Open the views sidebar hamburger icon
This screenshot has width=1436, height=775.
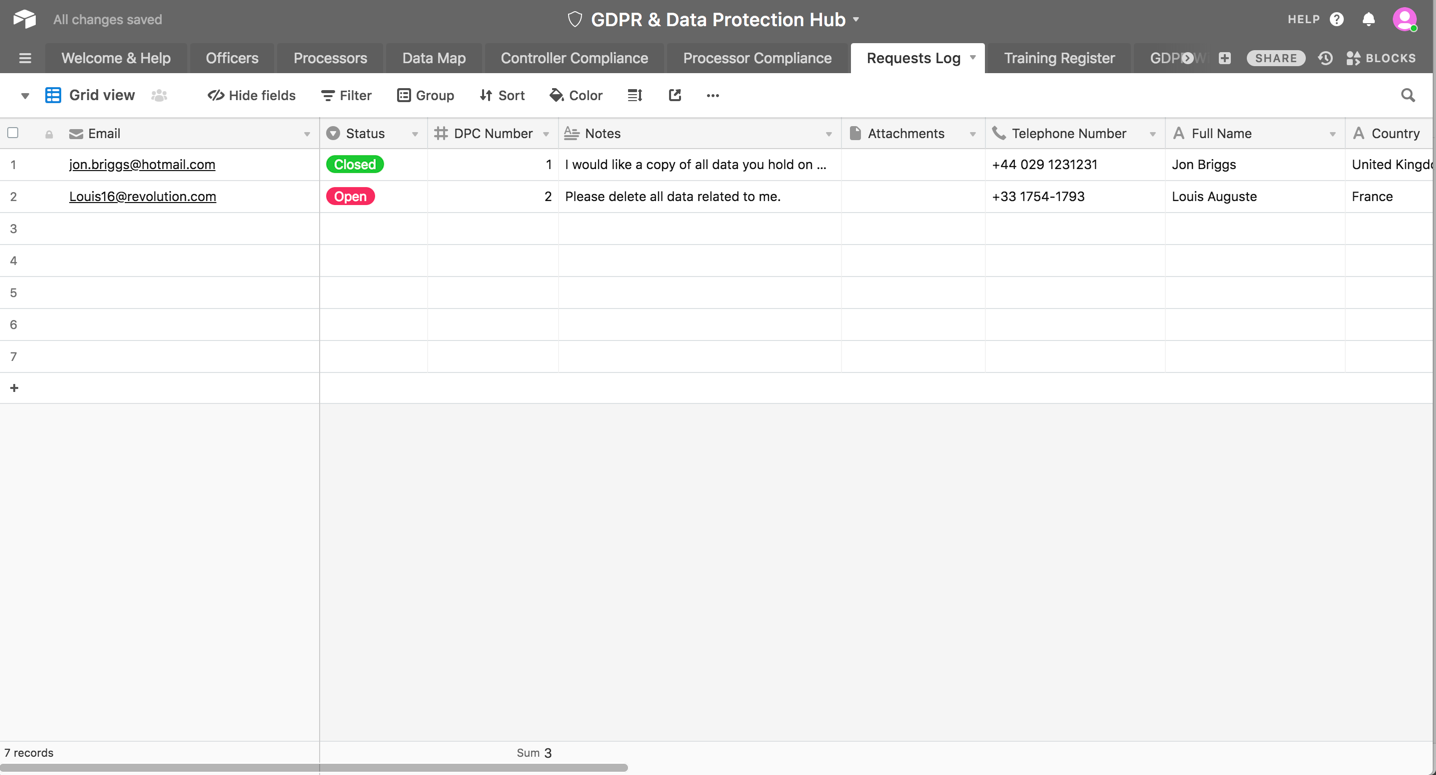tap(25, 58)
